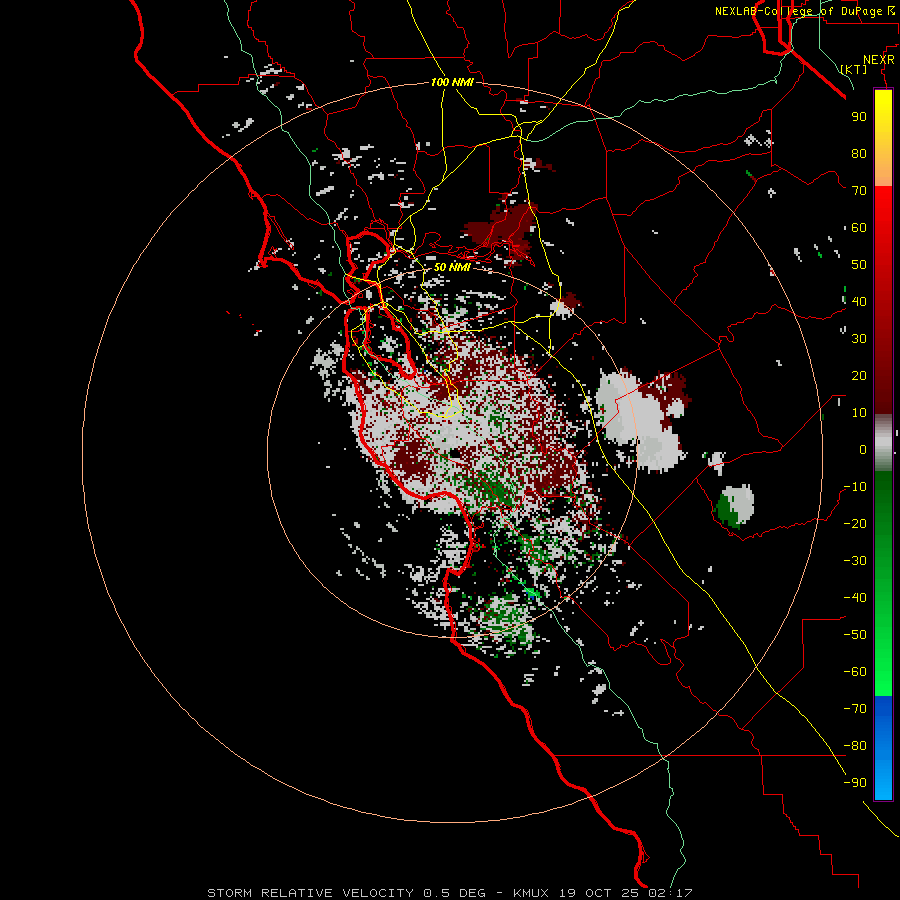Screen dimensions: 900x900
Task: Click "STORM RELATIVE VELOCITY" in the bottom caption
Action: tap(310, 893)
